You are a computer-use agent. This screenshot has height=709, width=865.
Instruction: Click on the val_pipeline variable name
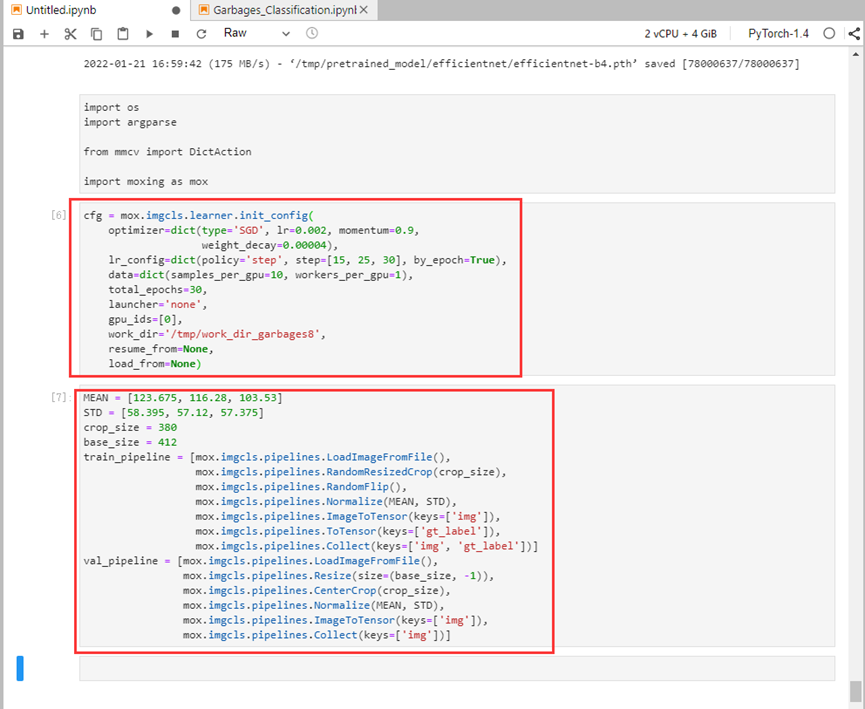(x=121, y=561)
